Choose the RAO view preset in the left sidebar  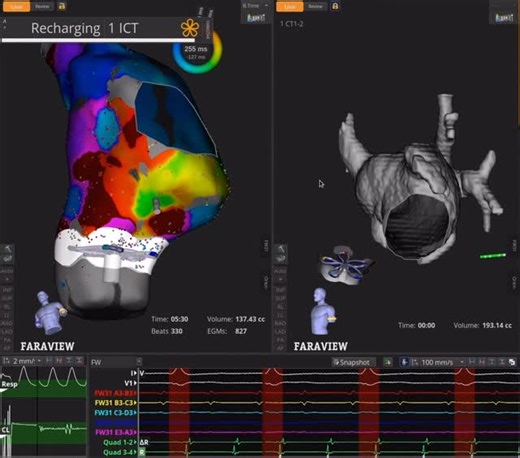coord(7,323)
